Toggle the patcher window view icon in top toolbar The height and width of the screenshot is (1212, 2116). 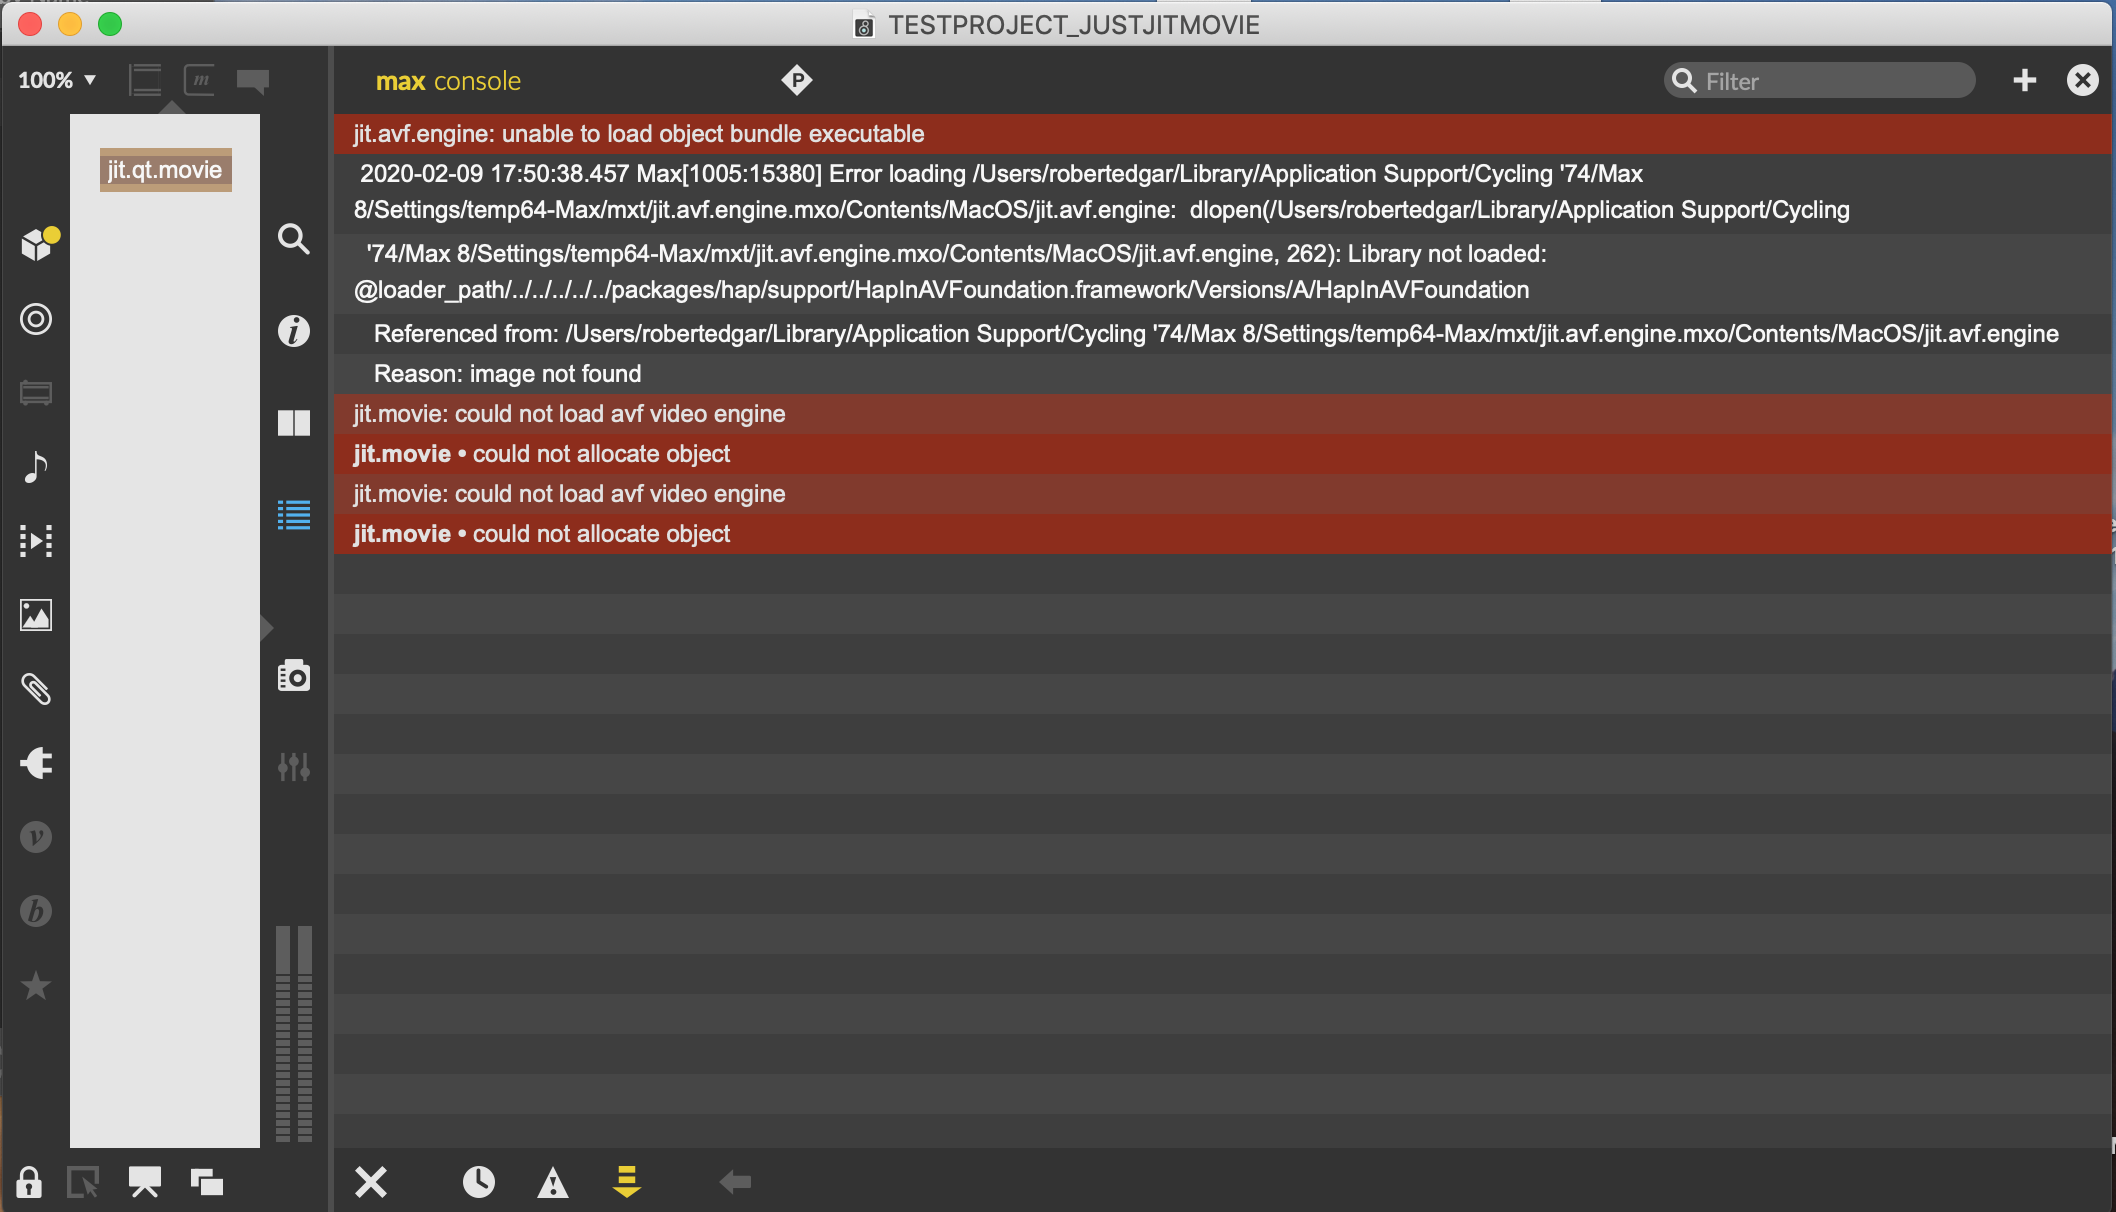point(145,80)
